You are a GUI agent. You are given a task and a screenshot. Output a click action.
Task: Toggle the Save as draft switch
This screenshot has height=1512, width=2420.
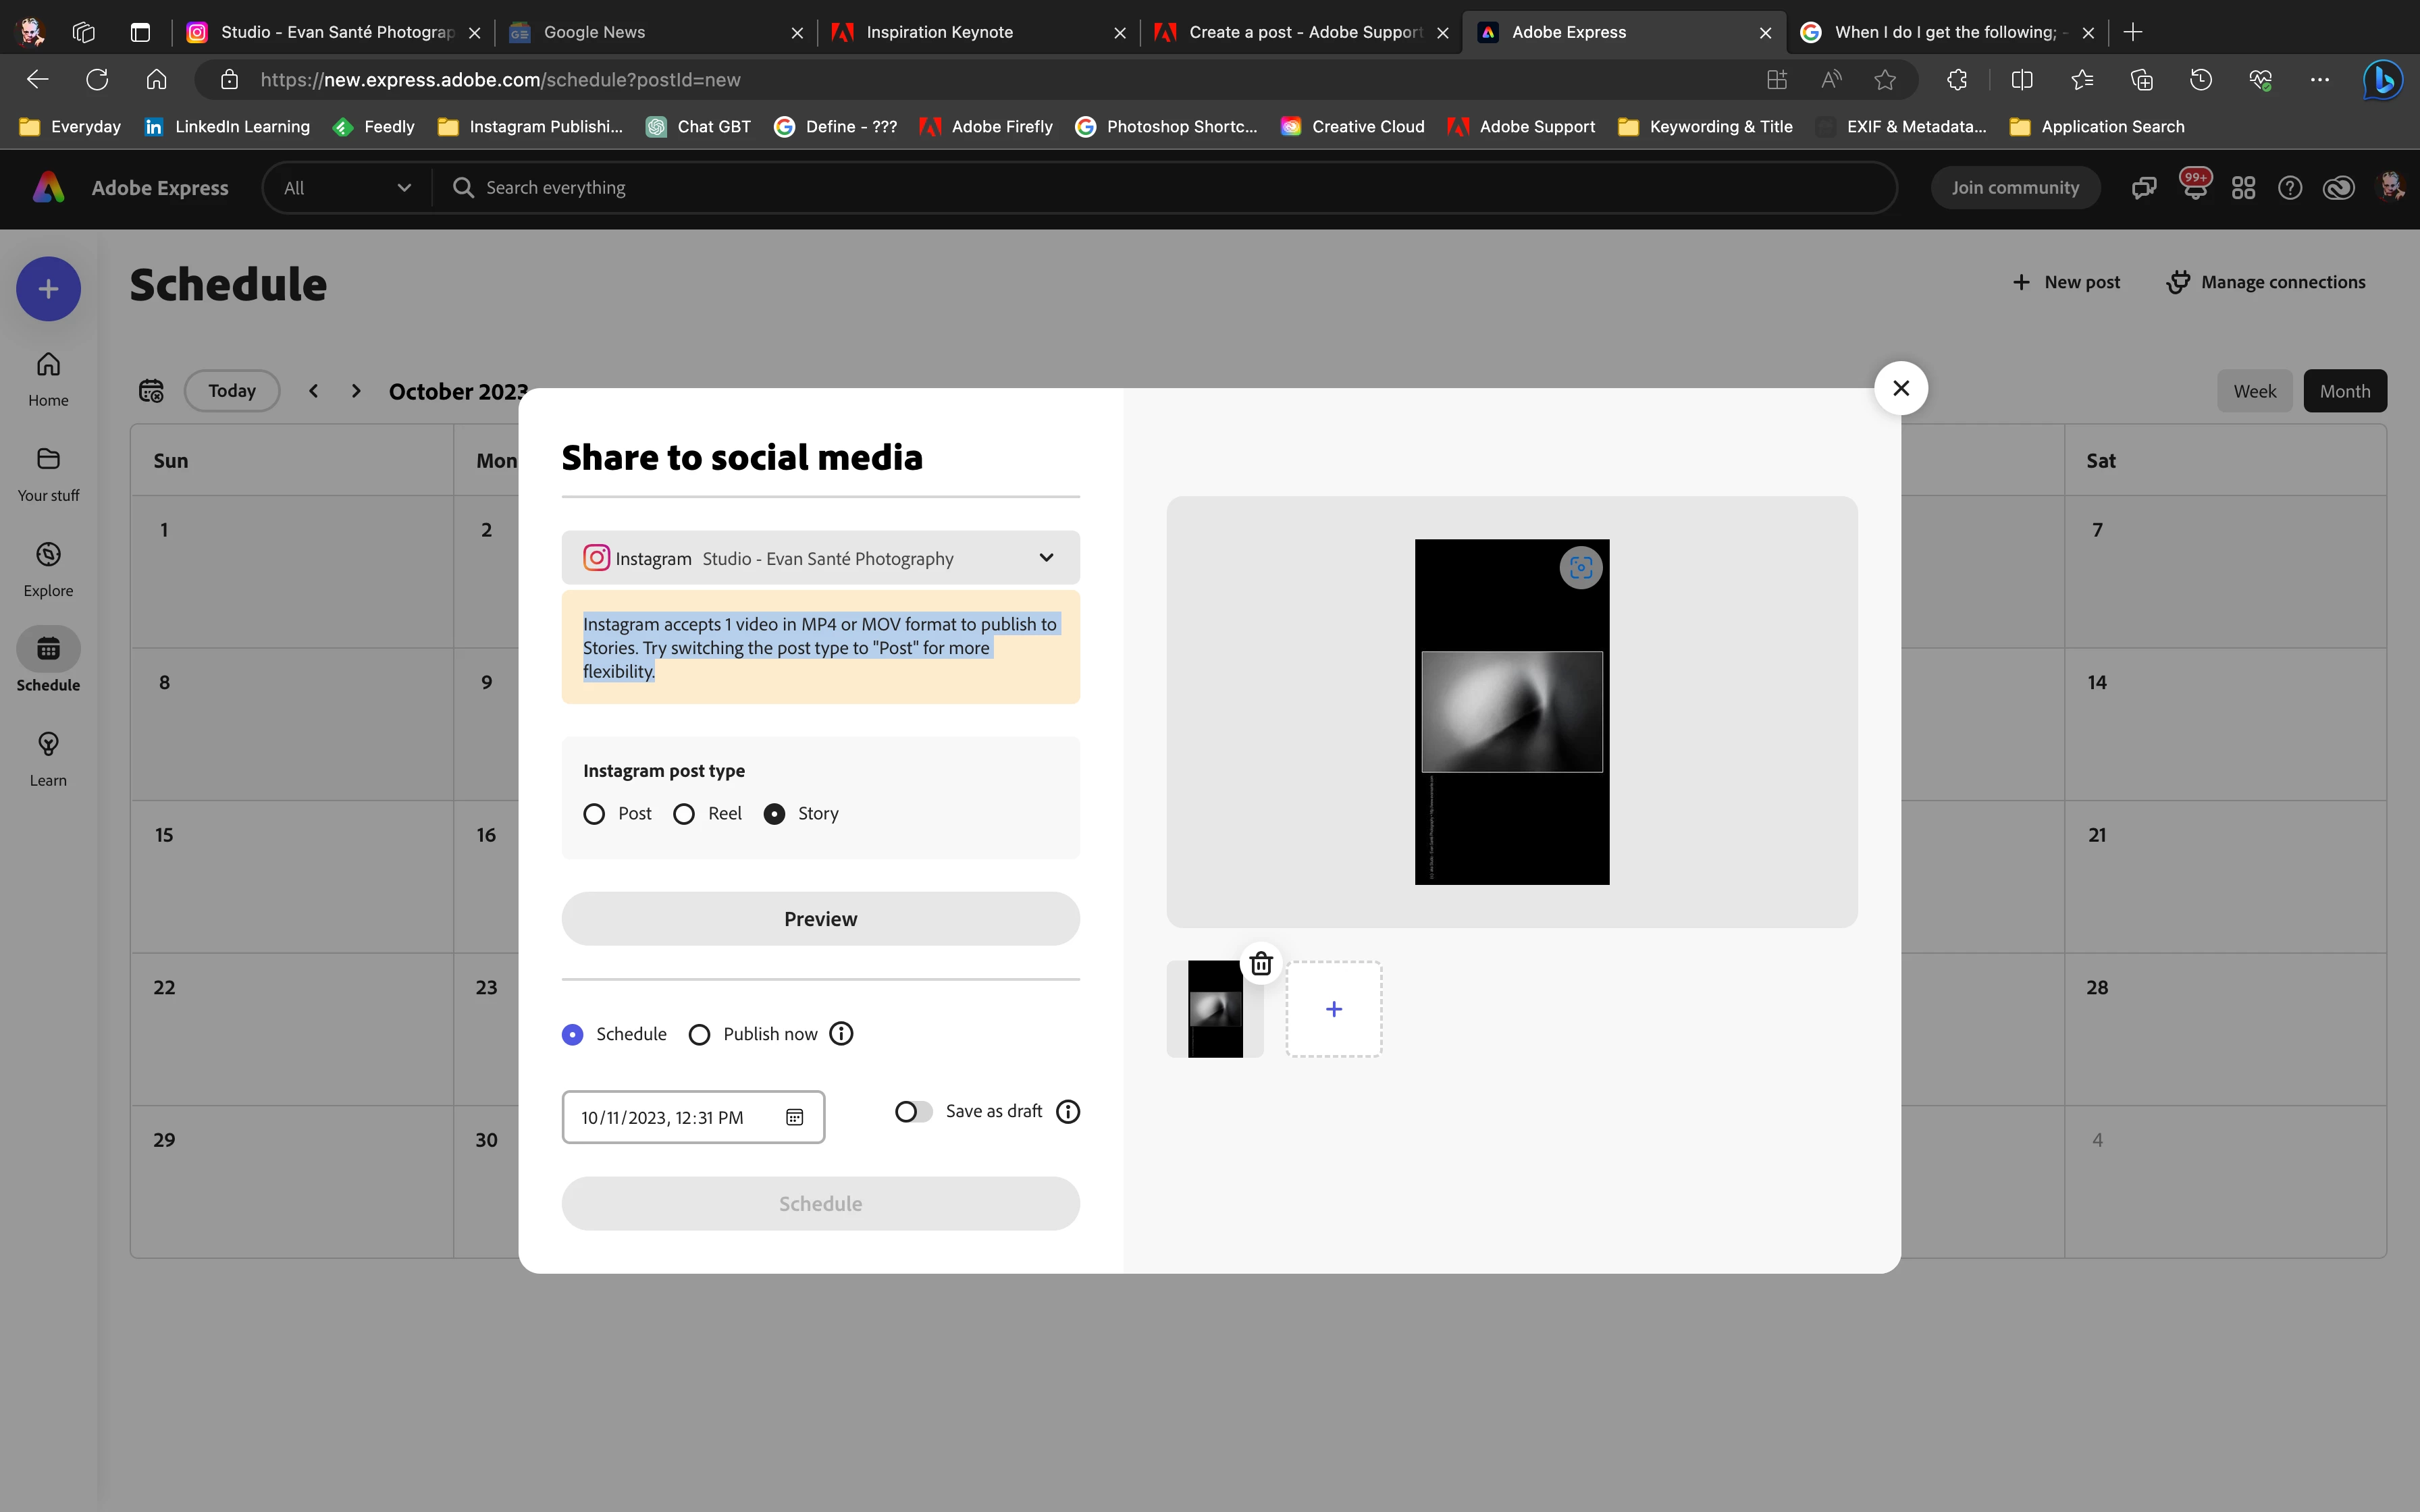click(913, 1112)
